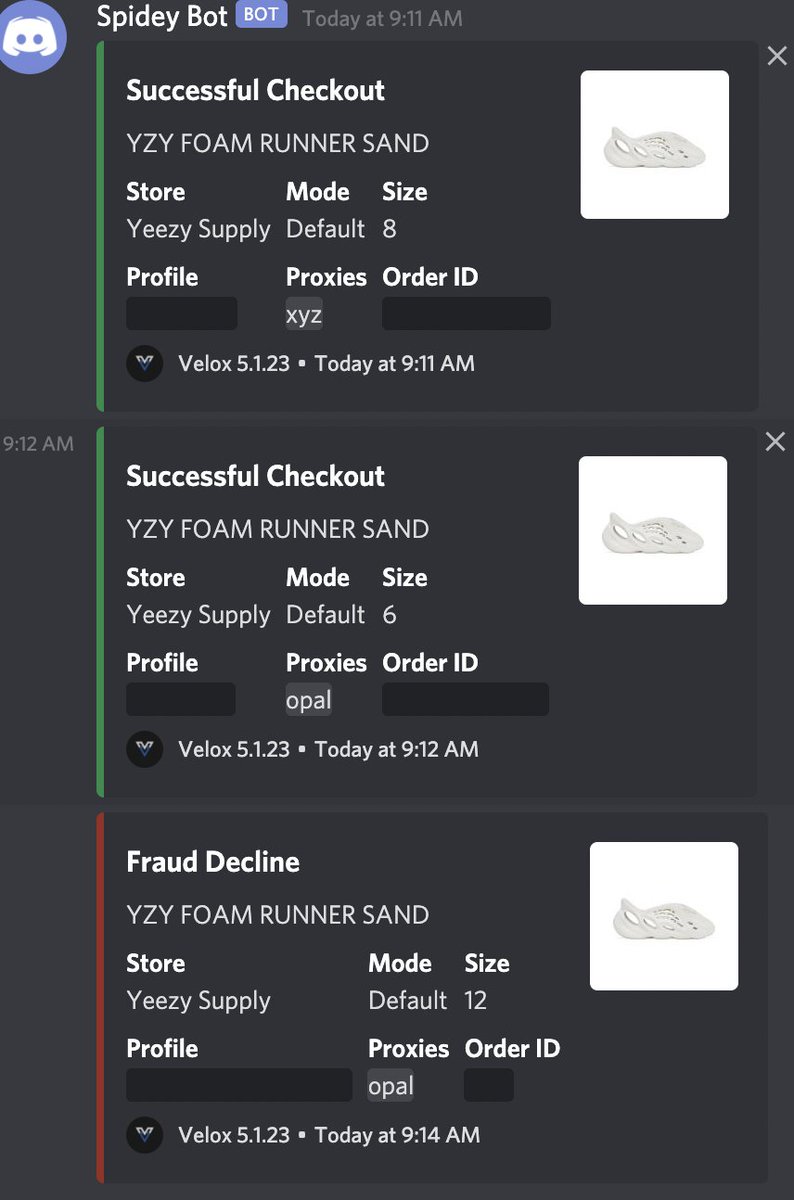
Task: Click the Fraud Decline title
Action: click(x=213, y=862)
